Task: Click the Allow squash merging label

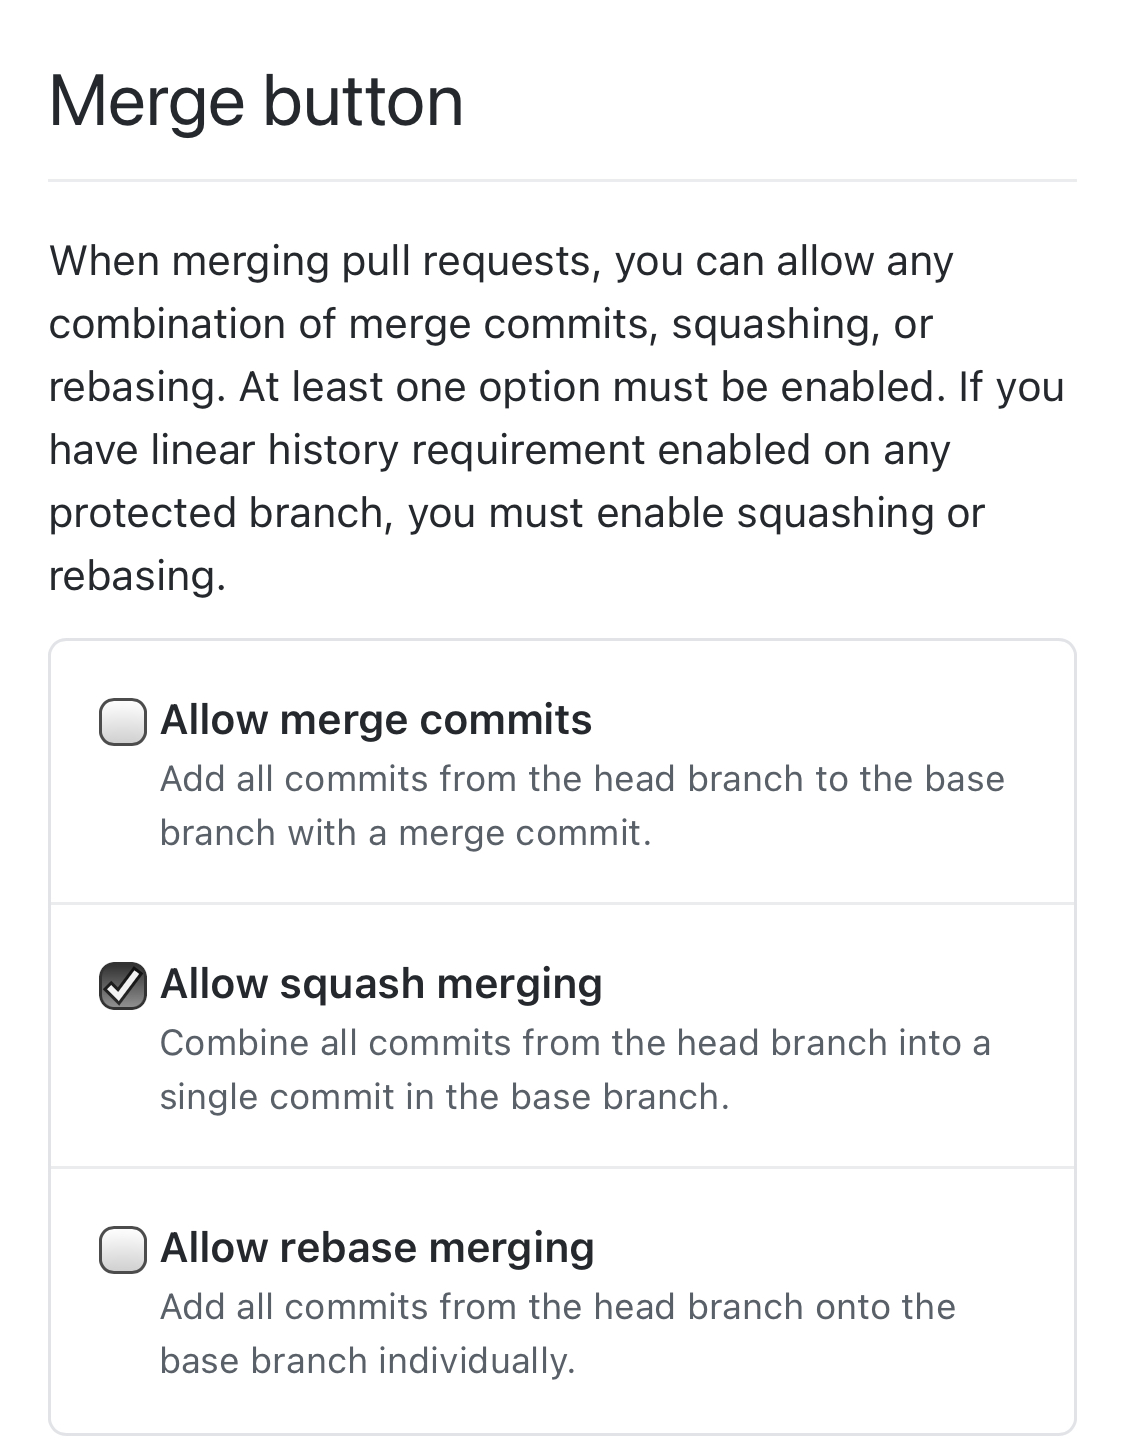Action: pos(381,984)
